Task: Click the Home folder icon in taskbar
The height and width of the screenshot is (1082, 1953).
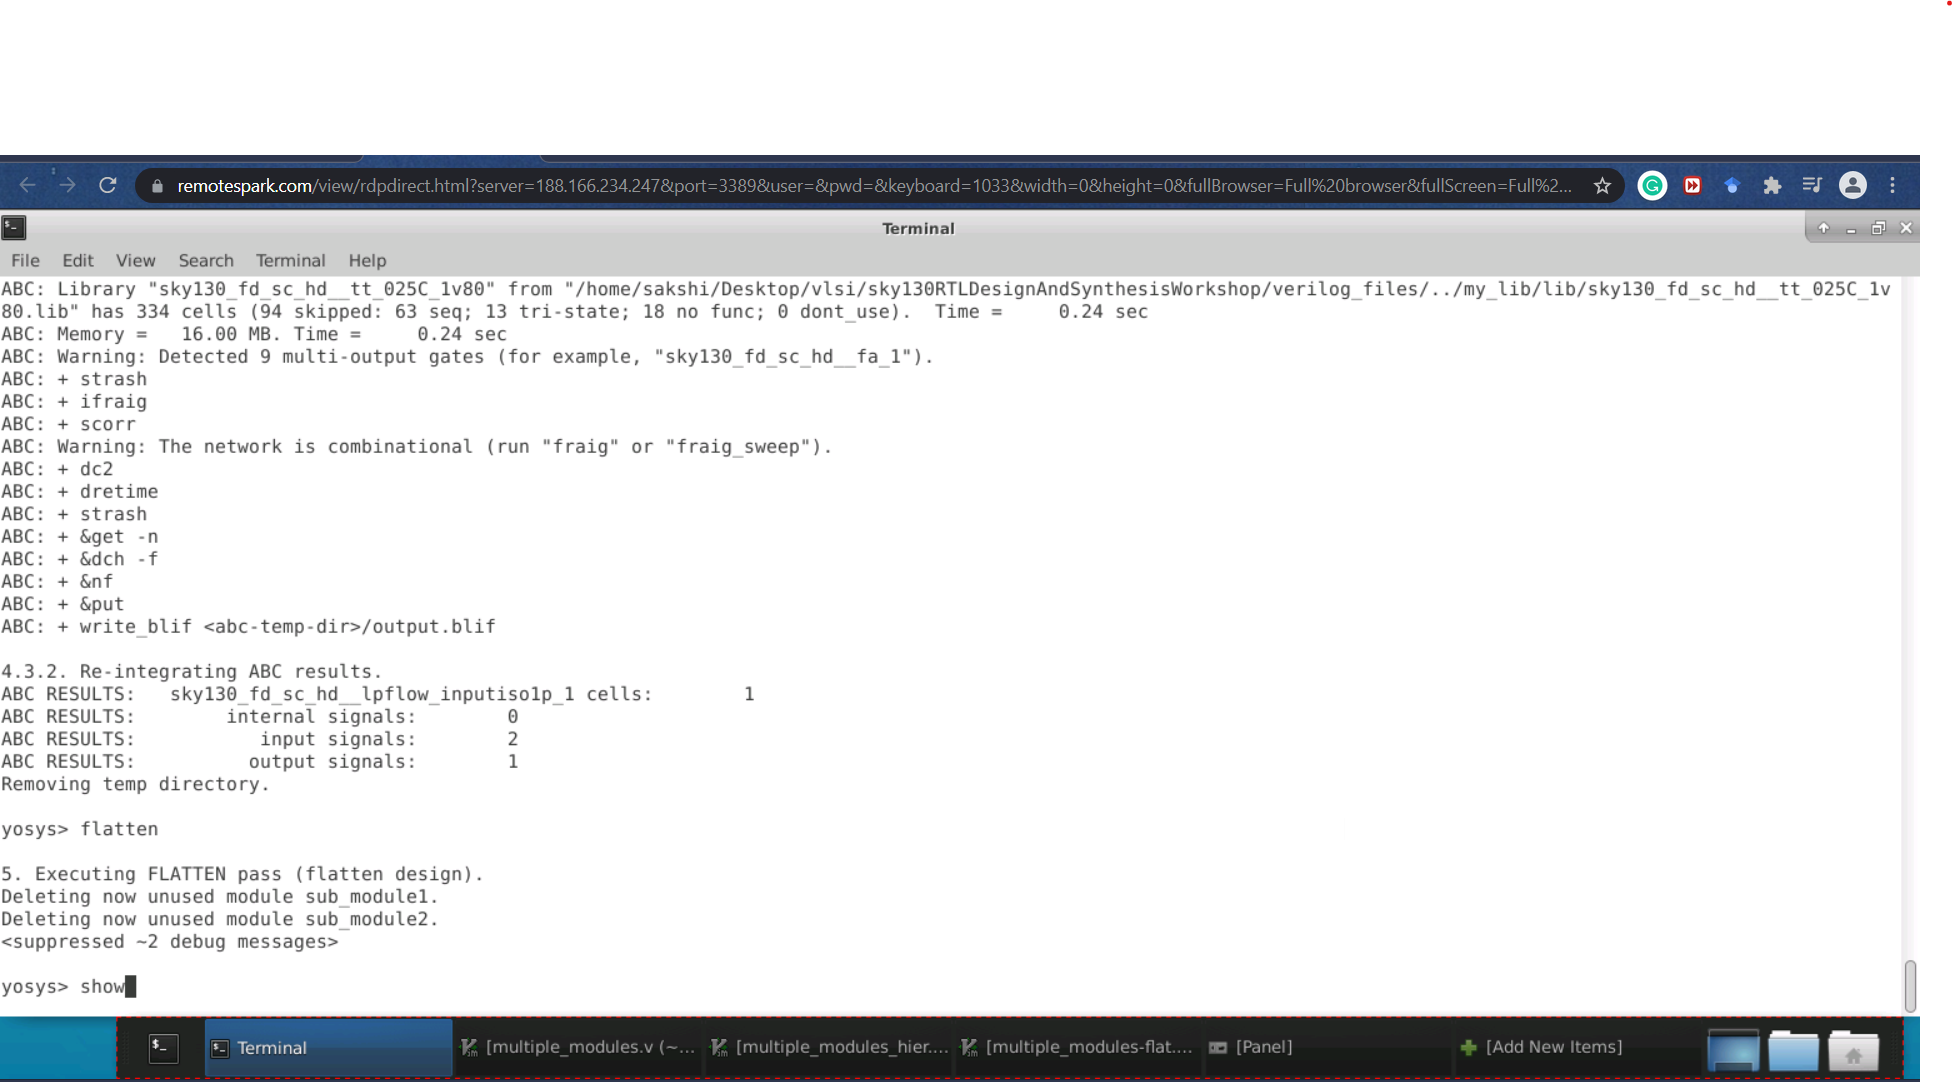Action: click(1854, 1050)
